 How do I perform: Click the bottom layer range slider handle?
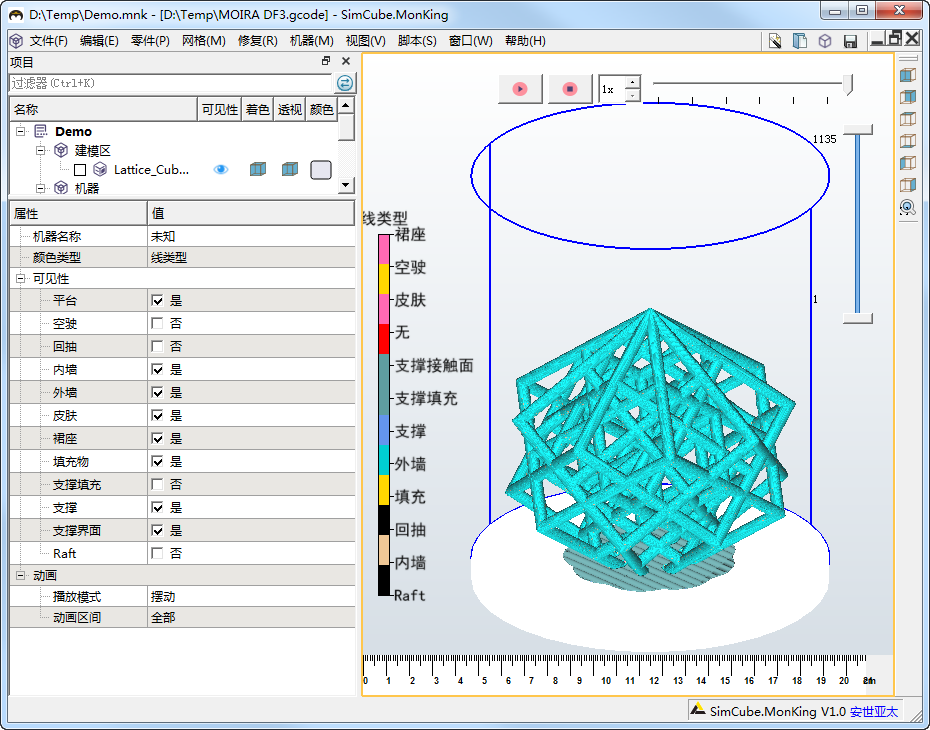coord(858,318)
